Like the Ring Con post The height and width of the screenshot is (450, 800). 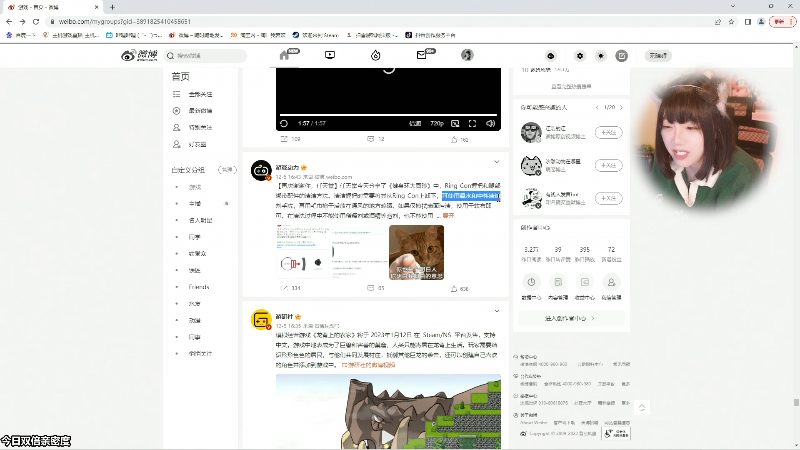coord(454,288)
